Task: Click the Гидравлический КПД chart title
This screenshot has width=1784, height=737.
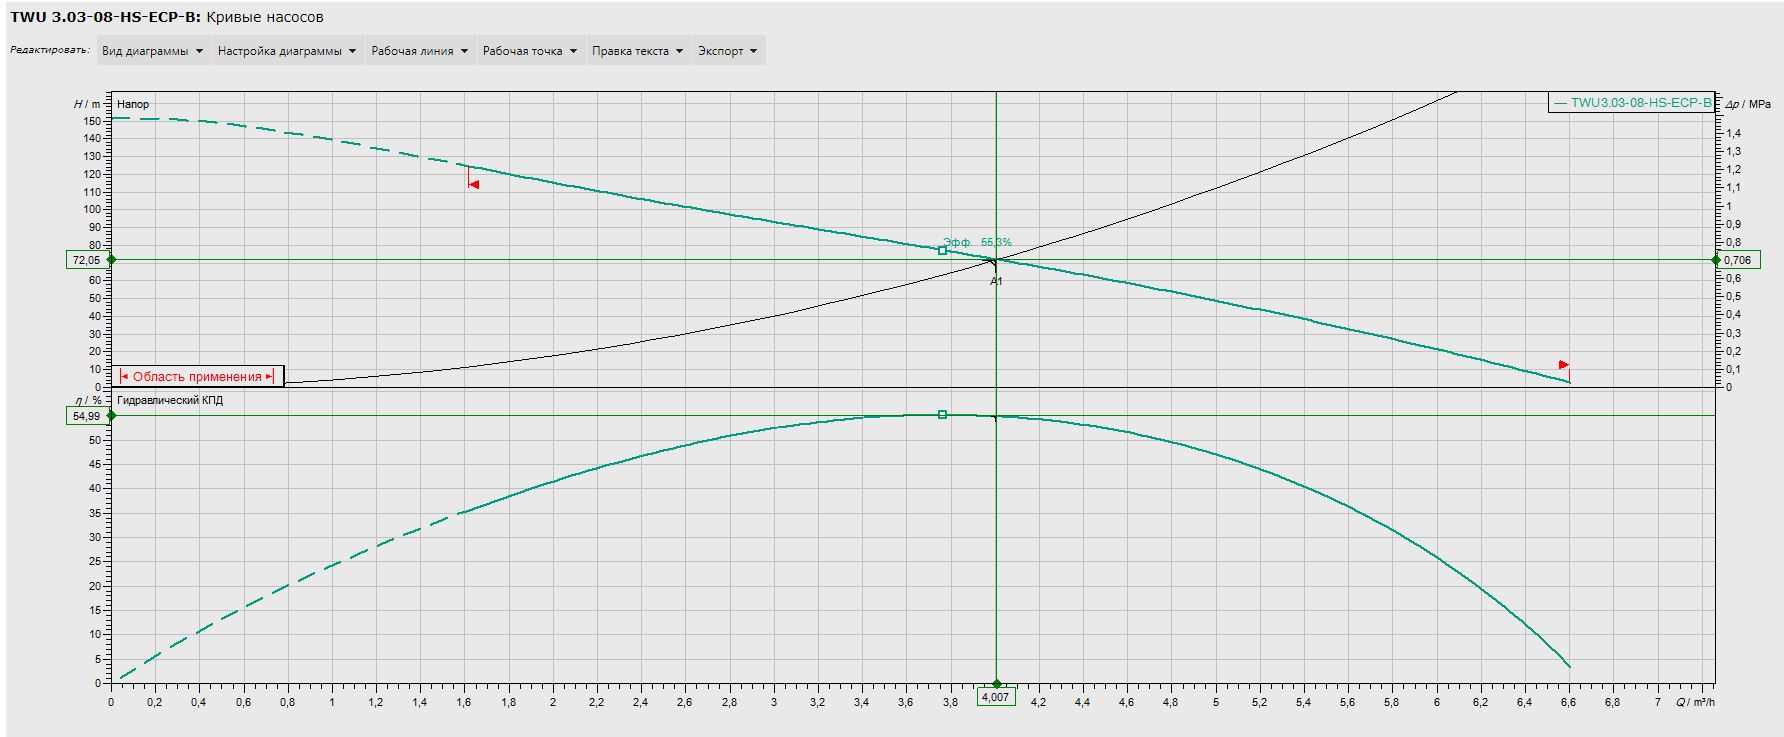Action: click(x=170, y=400)
